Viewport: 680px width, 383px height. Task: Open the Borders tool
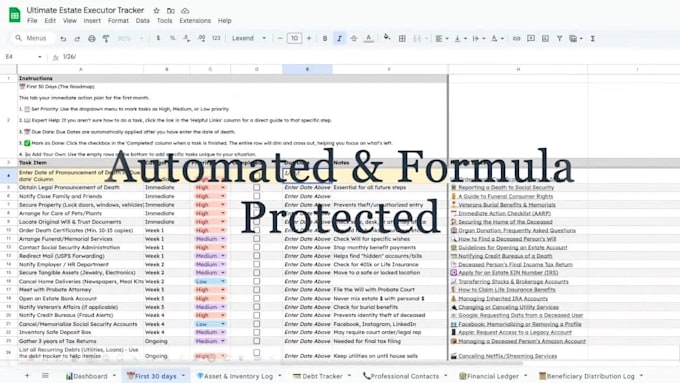[x=402, y=39]
